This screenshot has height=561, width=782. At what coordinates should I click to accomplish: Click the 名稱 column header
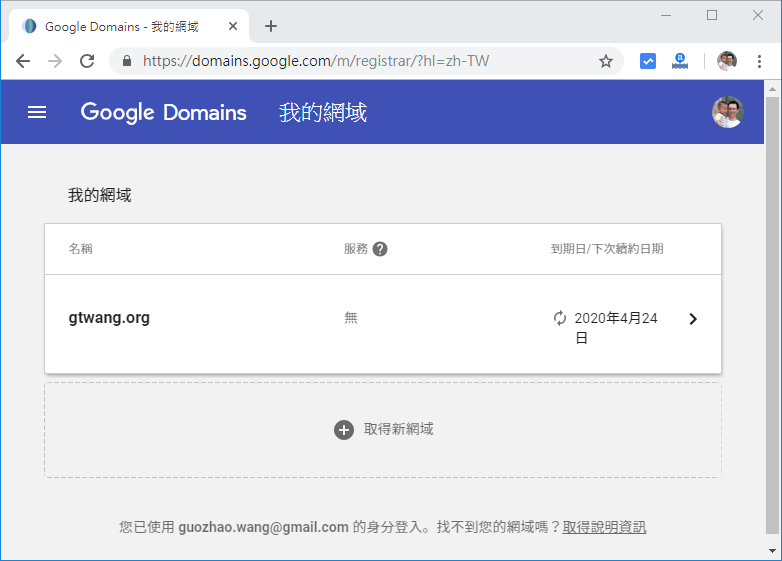pos(80,249)
